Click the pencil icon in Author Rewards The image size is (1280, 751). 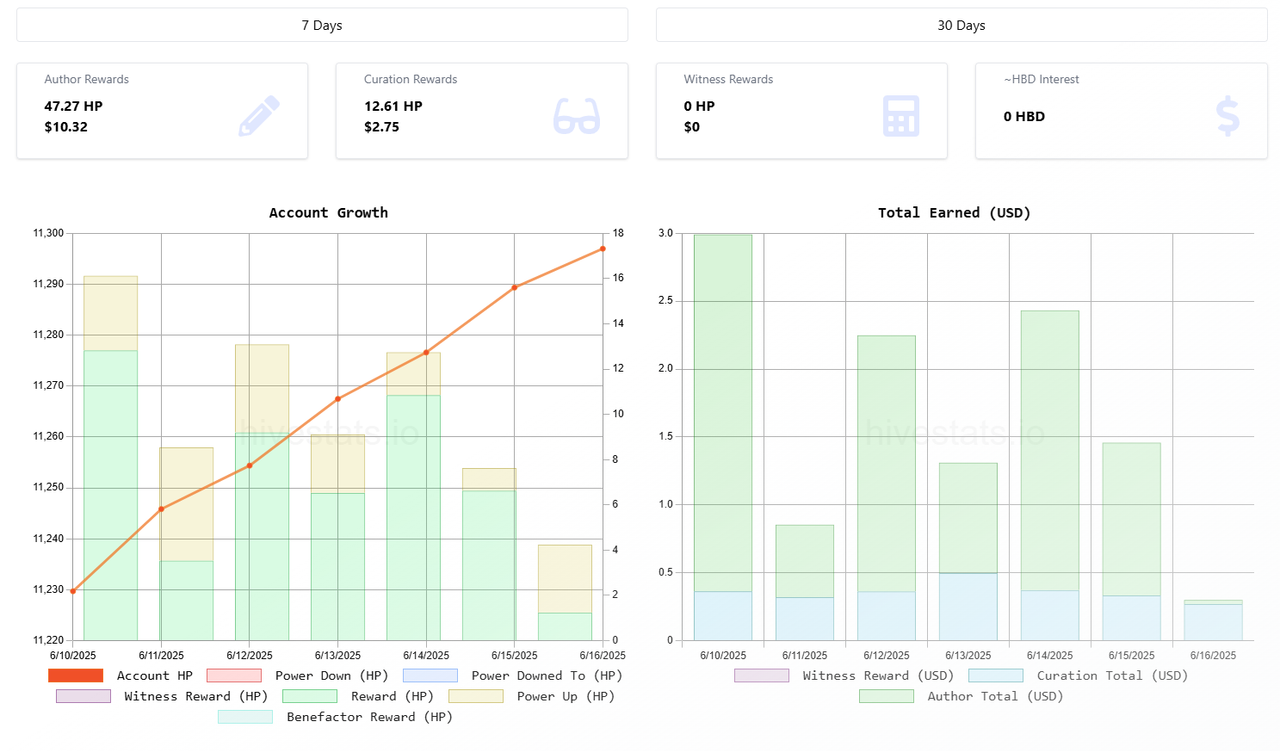(260, 116)
